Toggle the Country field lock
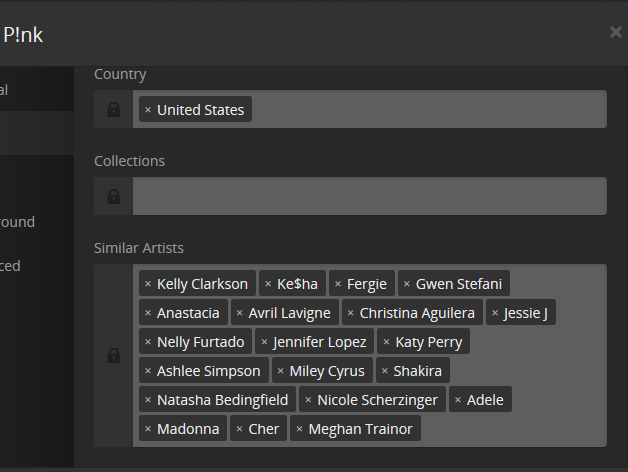Image resolution: width=628 pixels, height=472 pixels. [113, 110]
